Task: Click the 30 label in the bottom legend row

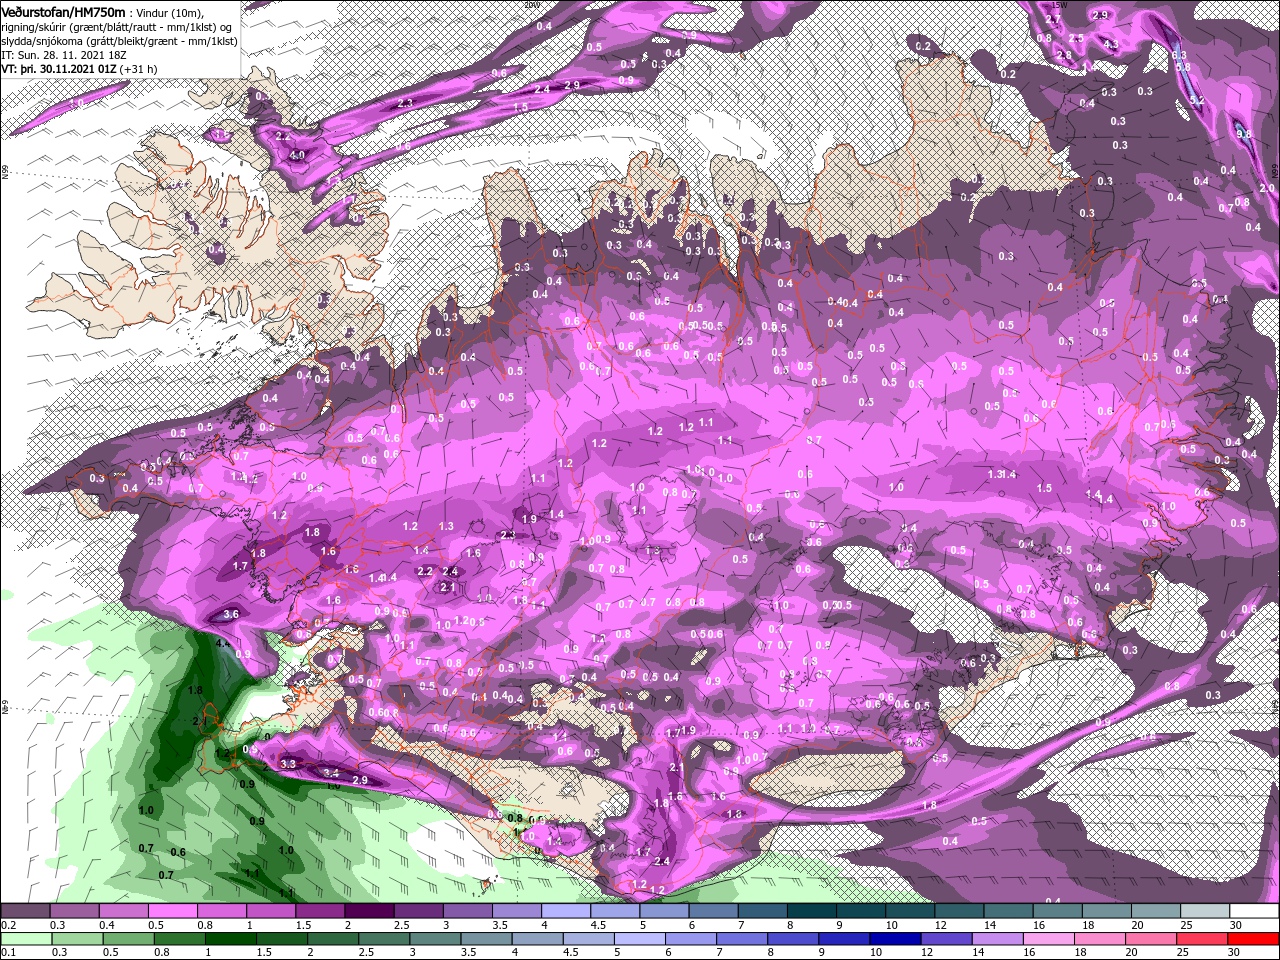Action: (x=1232, y=953)
